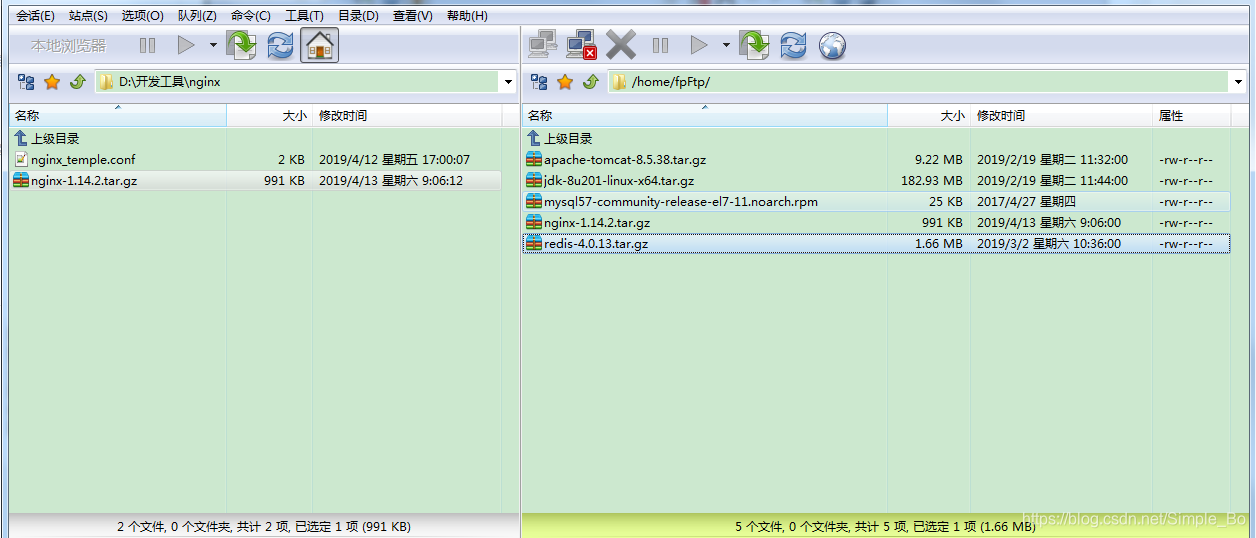Open the 队列(Z) menu
Viewport: 1256px width, 538px height.
coord(197,16)
